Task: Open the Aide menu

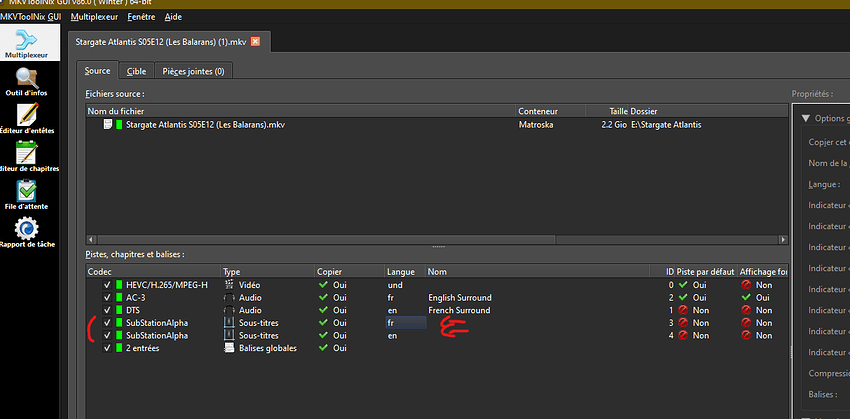Action: click(x=173, y=17)
